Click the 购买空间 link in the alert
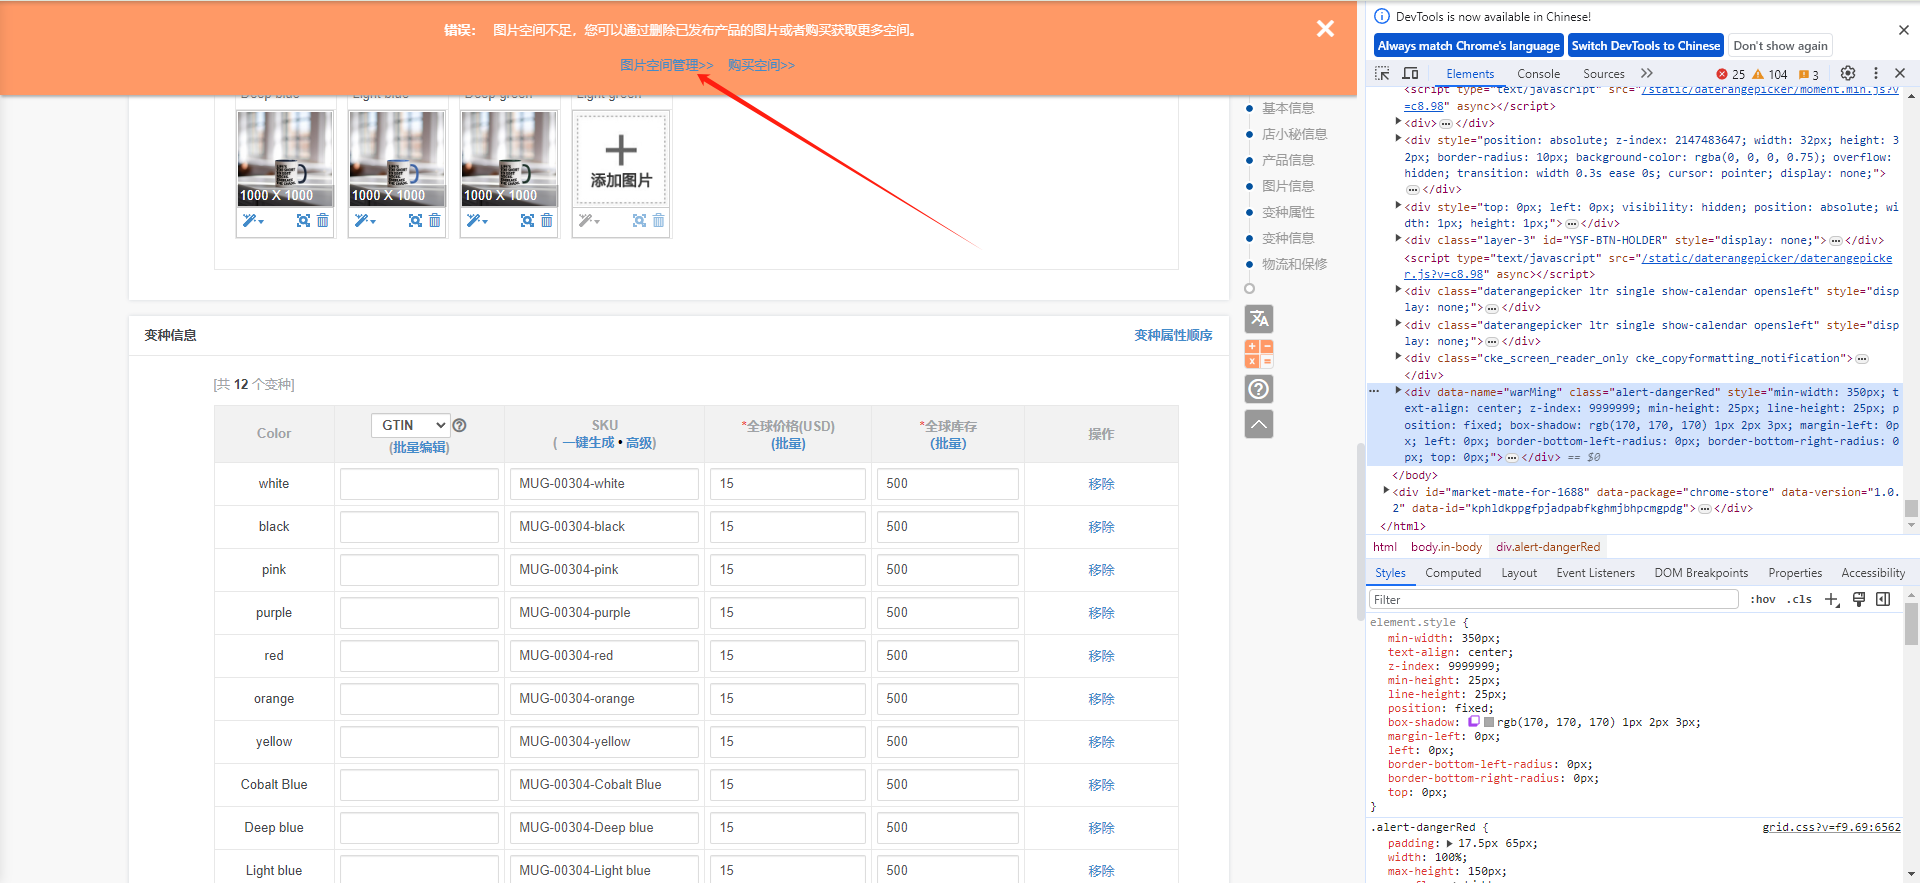This screenshot has width=1920, height=883. [x=760, y=65]
